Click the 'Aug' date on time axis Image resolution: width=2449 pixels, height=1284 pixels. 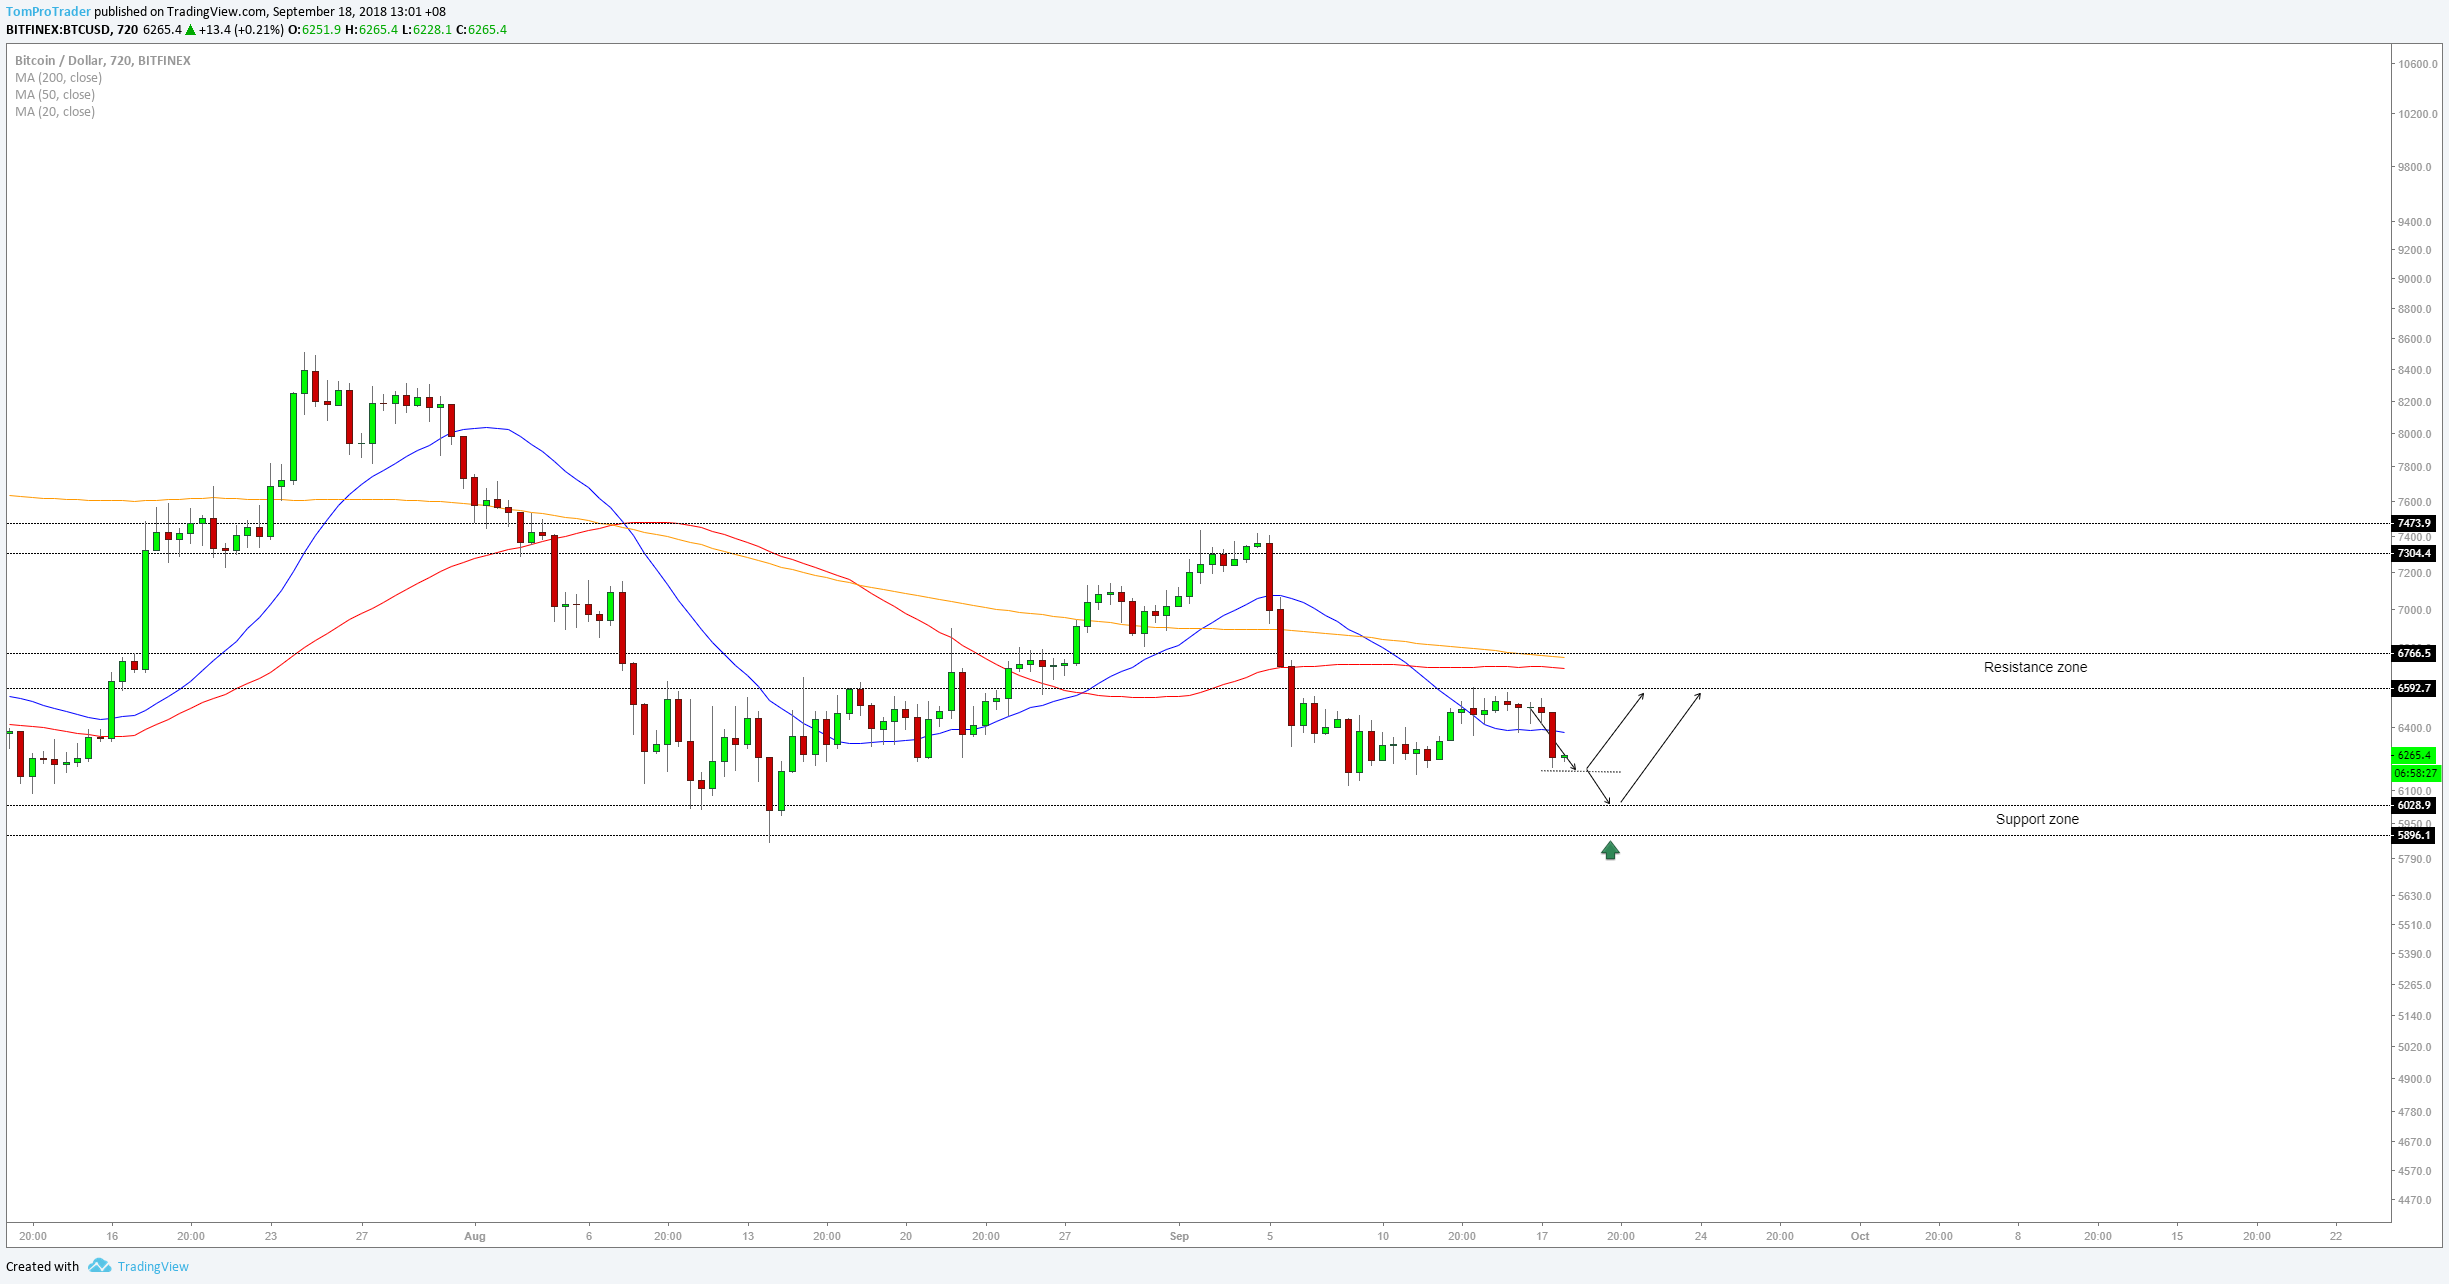tap(475, 1236)
